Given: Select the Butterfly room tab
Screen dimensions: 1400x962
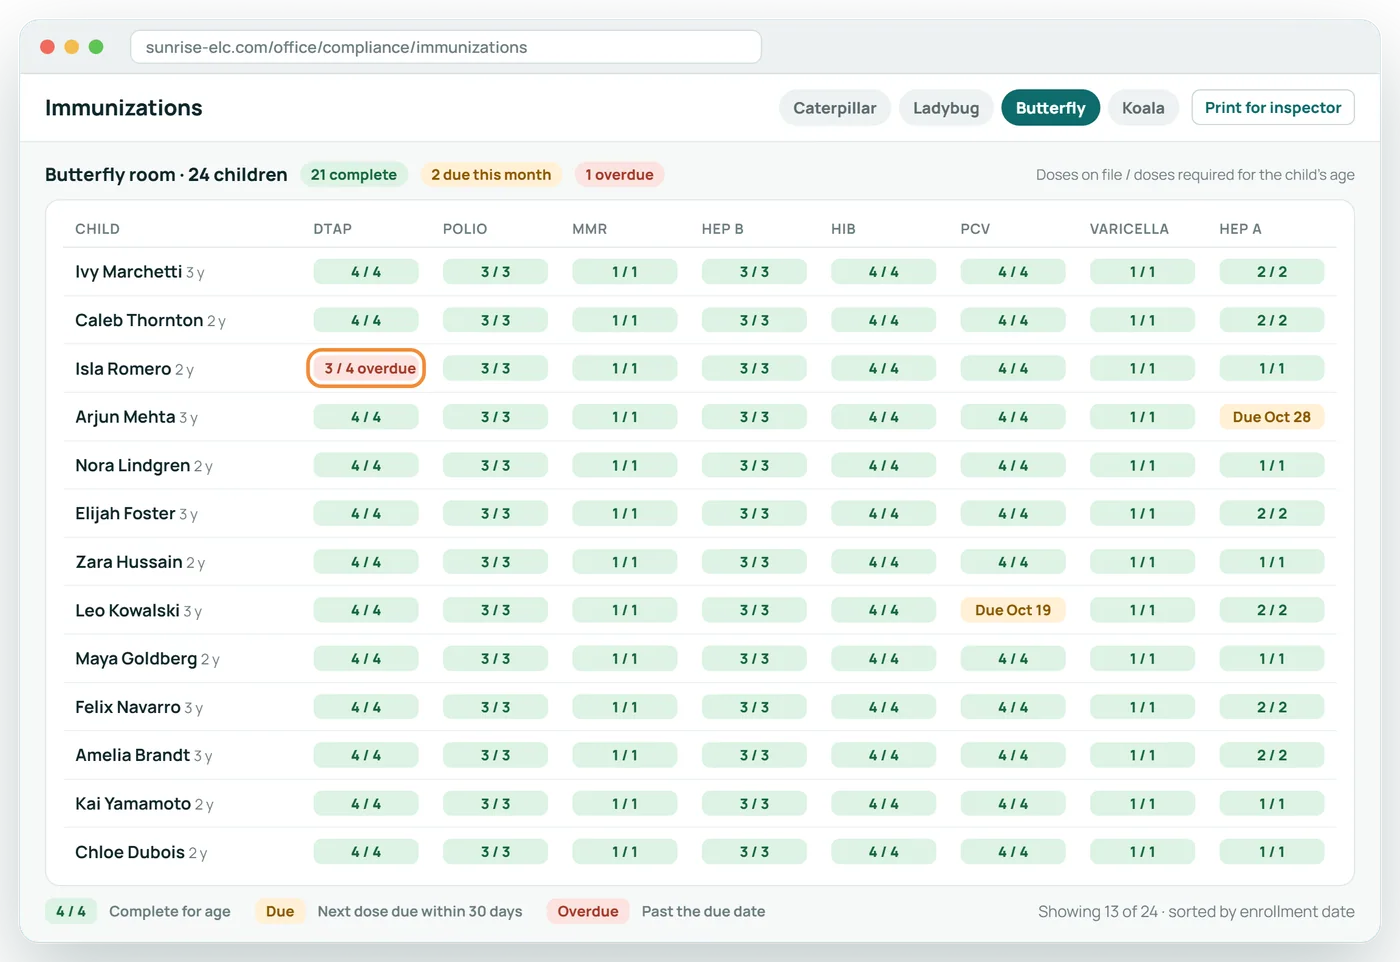Looking at the screenshot, I should (1050, 108).
